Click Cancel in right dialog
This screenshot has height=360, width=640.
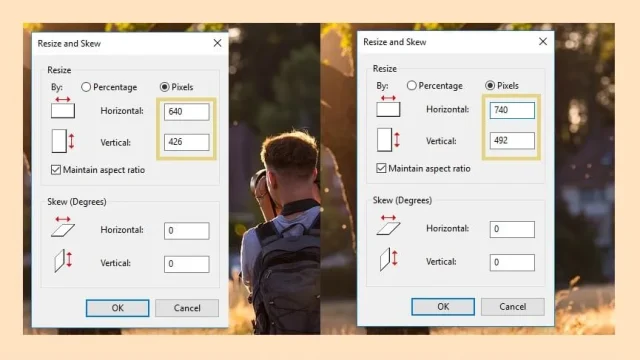point(513,307)
